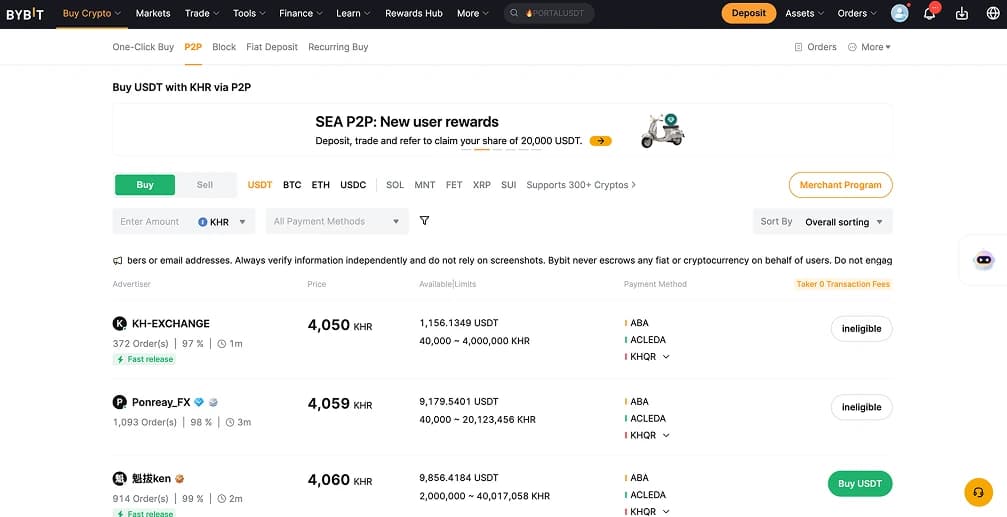1007x517 pixels.
Task: Open the user profile avatar
Action: (900, 13)
